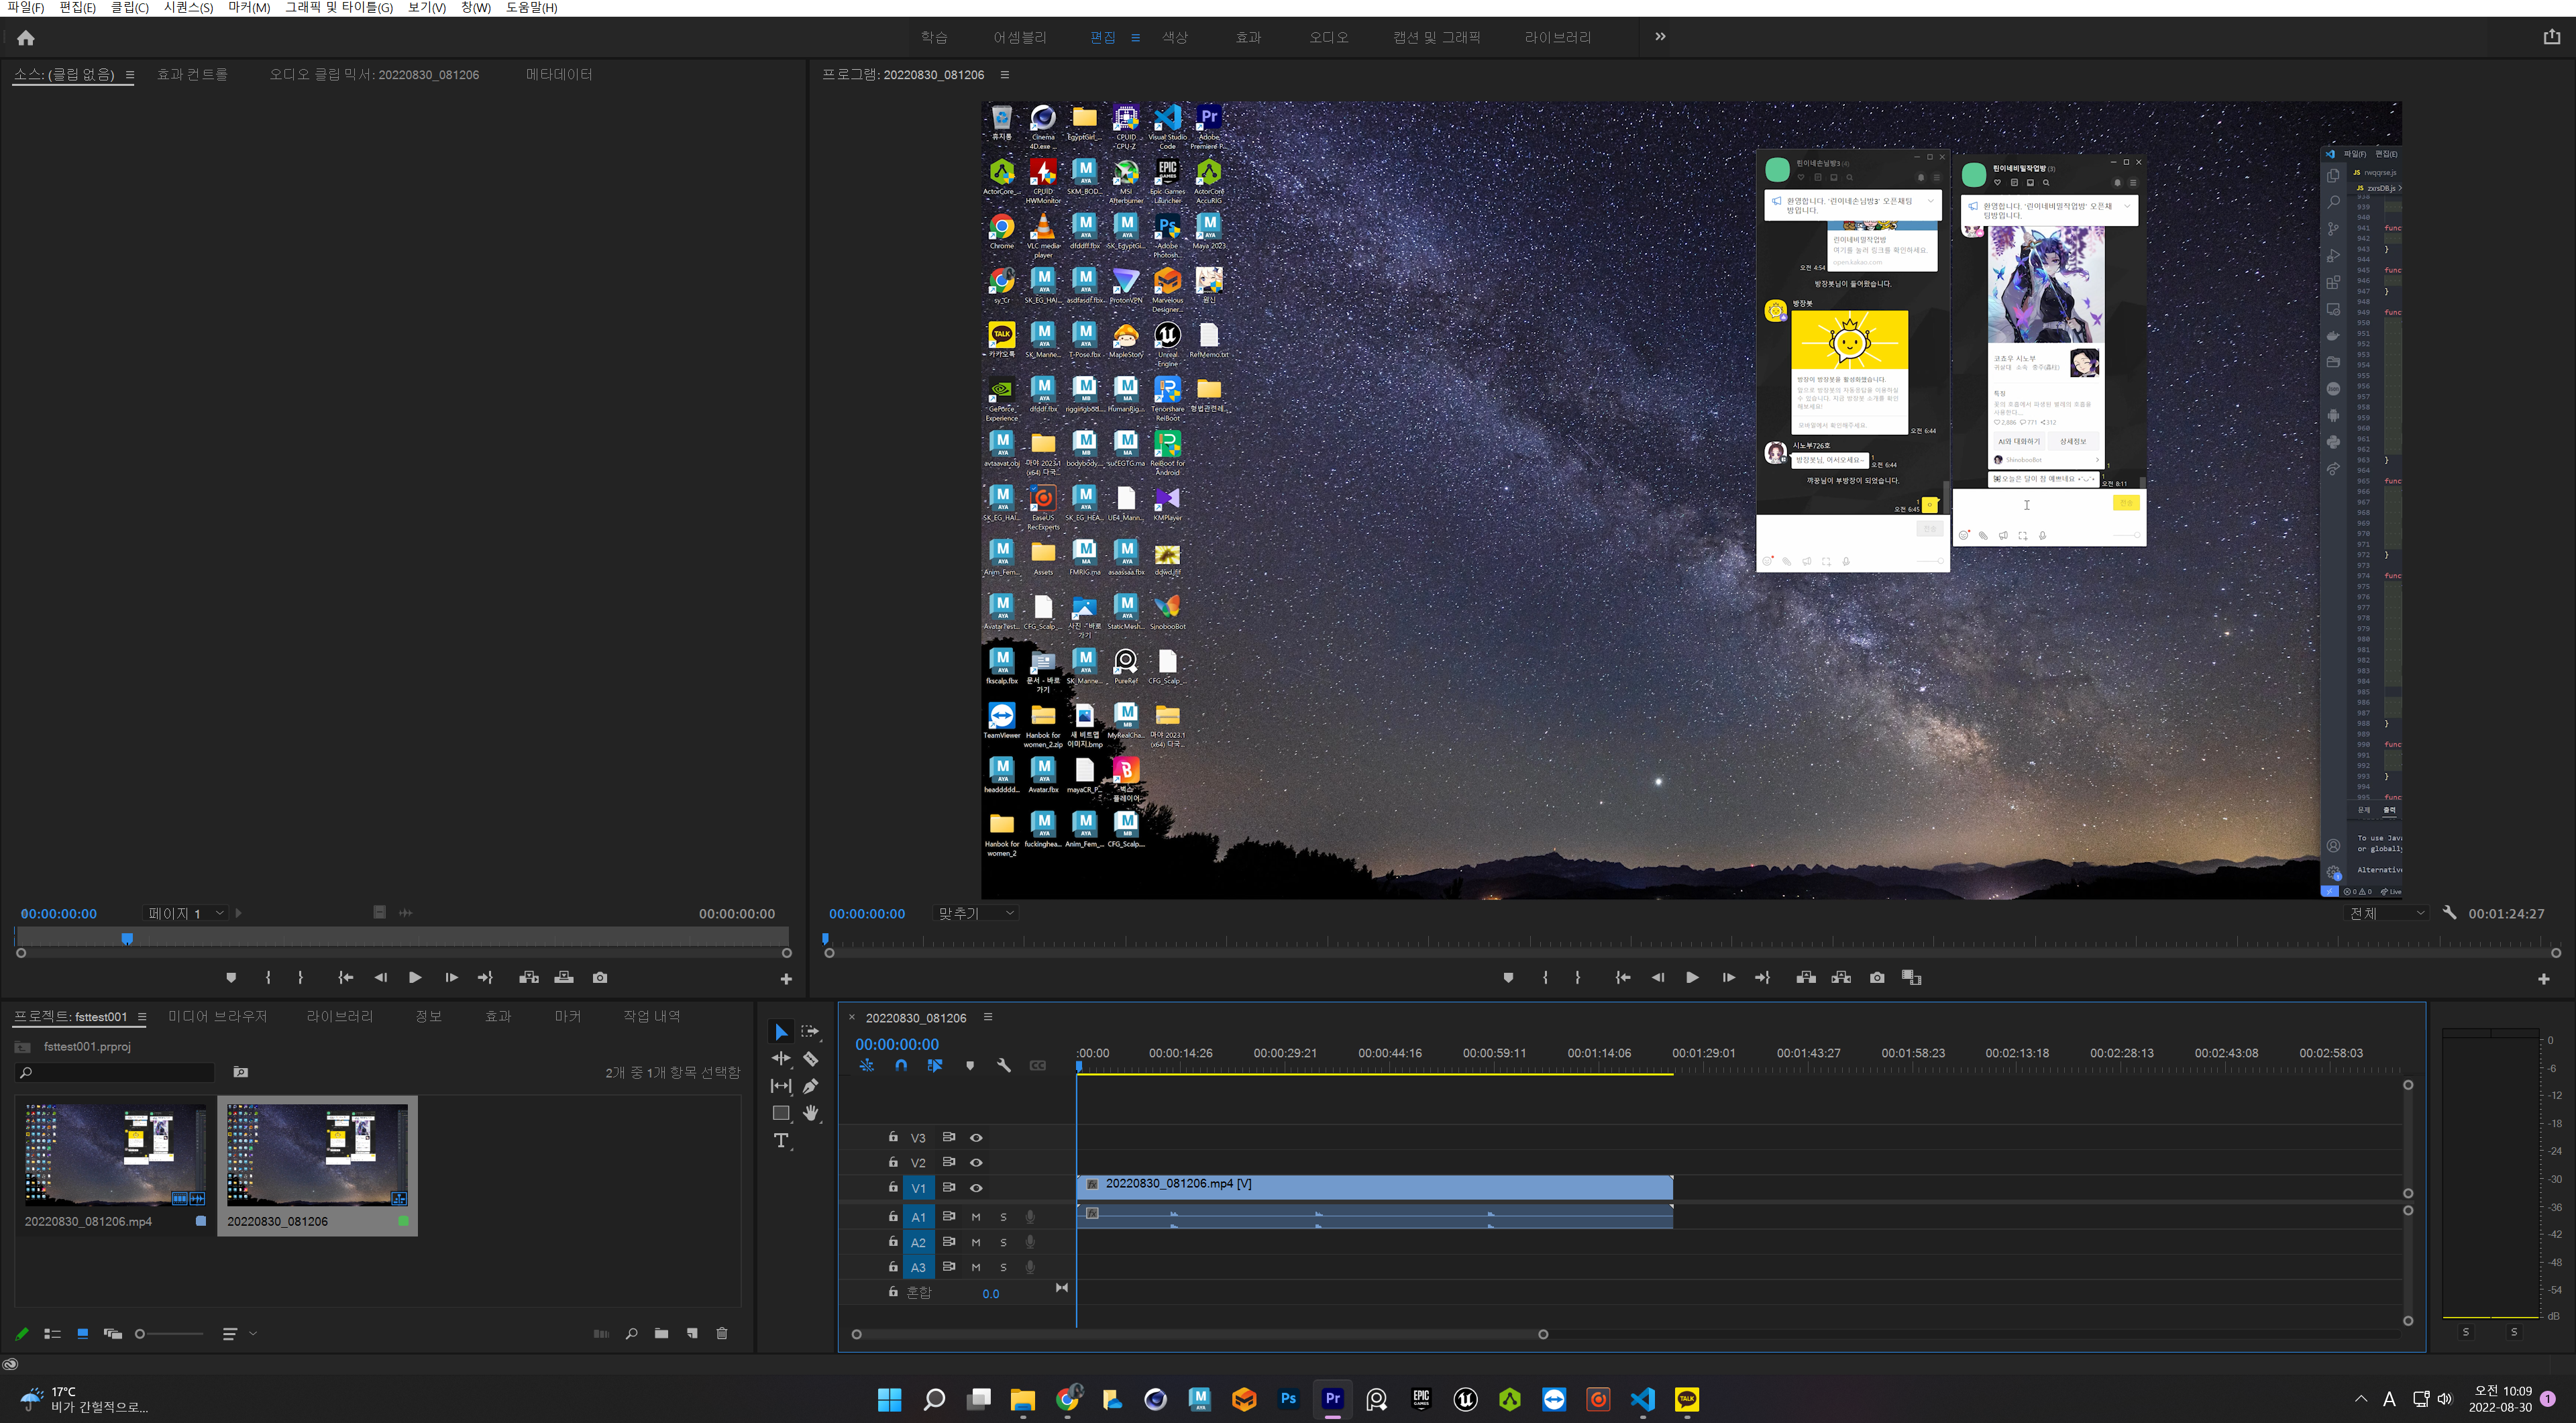This screenshot has width=2576, height=1423.
Task: Play the Program monitor sequence
Action: click(1692, 978)
